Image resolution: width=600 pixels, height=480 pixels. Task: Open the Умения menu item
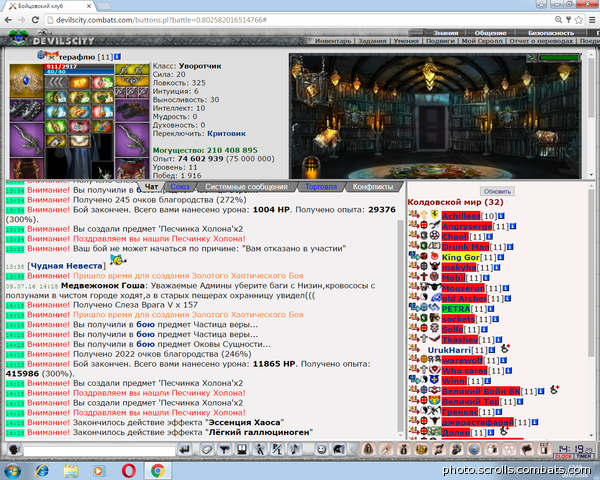[406, 41]
